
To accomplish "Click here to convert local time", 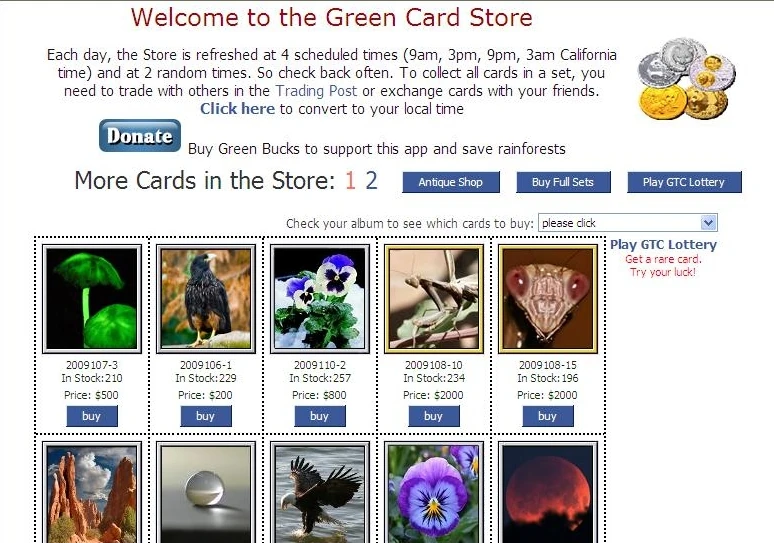I will click(x=237, y=109).
